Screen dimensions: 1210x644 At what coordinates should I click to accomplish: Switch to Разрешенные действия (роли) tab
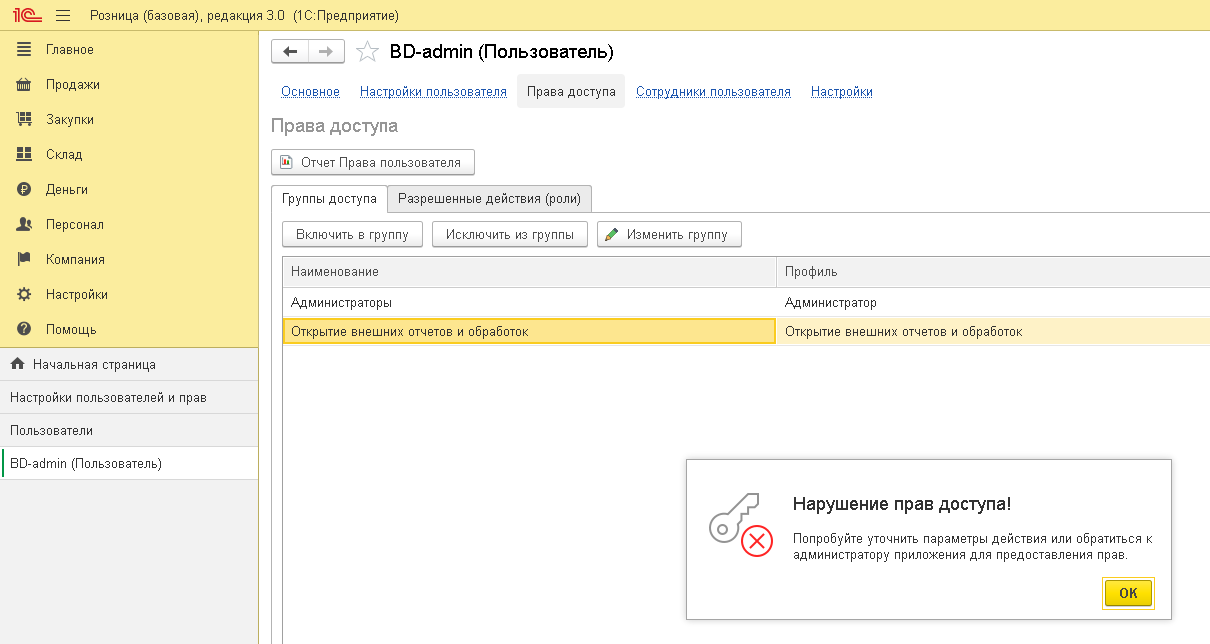click(x=489, y=199)
